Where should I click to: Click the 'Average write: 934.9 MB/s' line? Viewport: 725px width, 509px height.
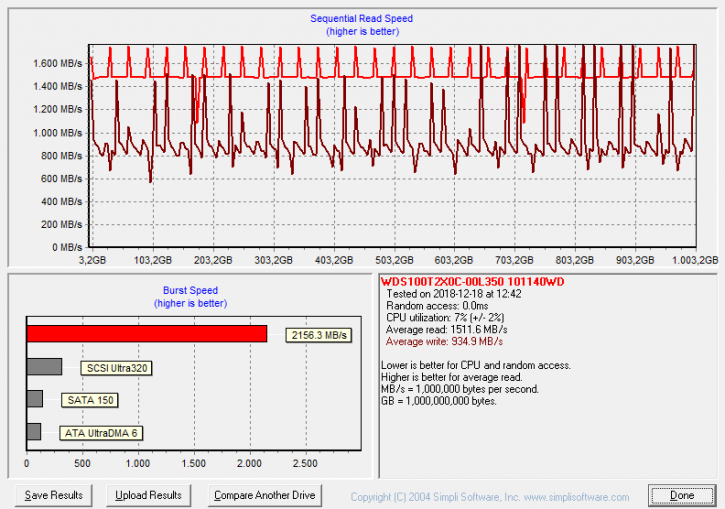(444, 342)
